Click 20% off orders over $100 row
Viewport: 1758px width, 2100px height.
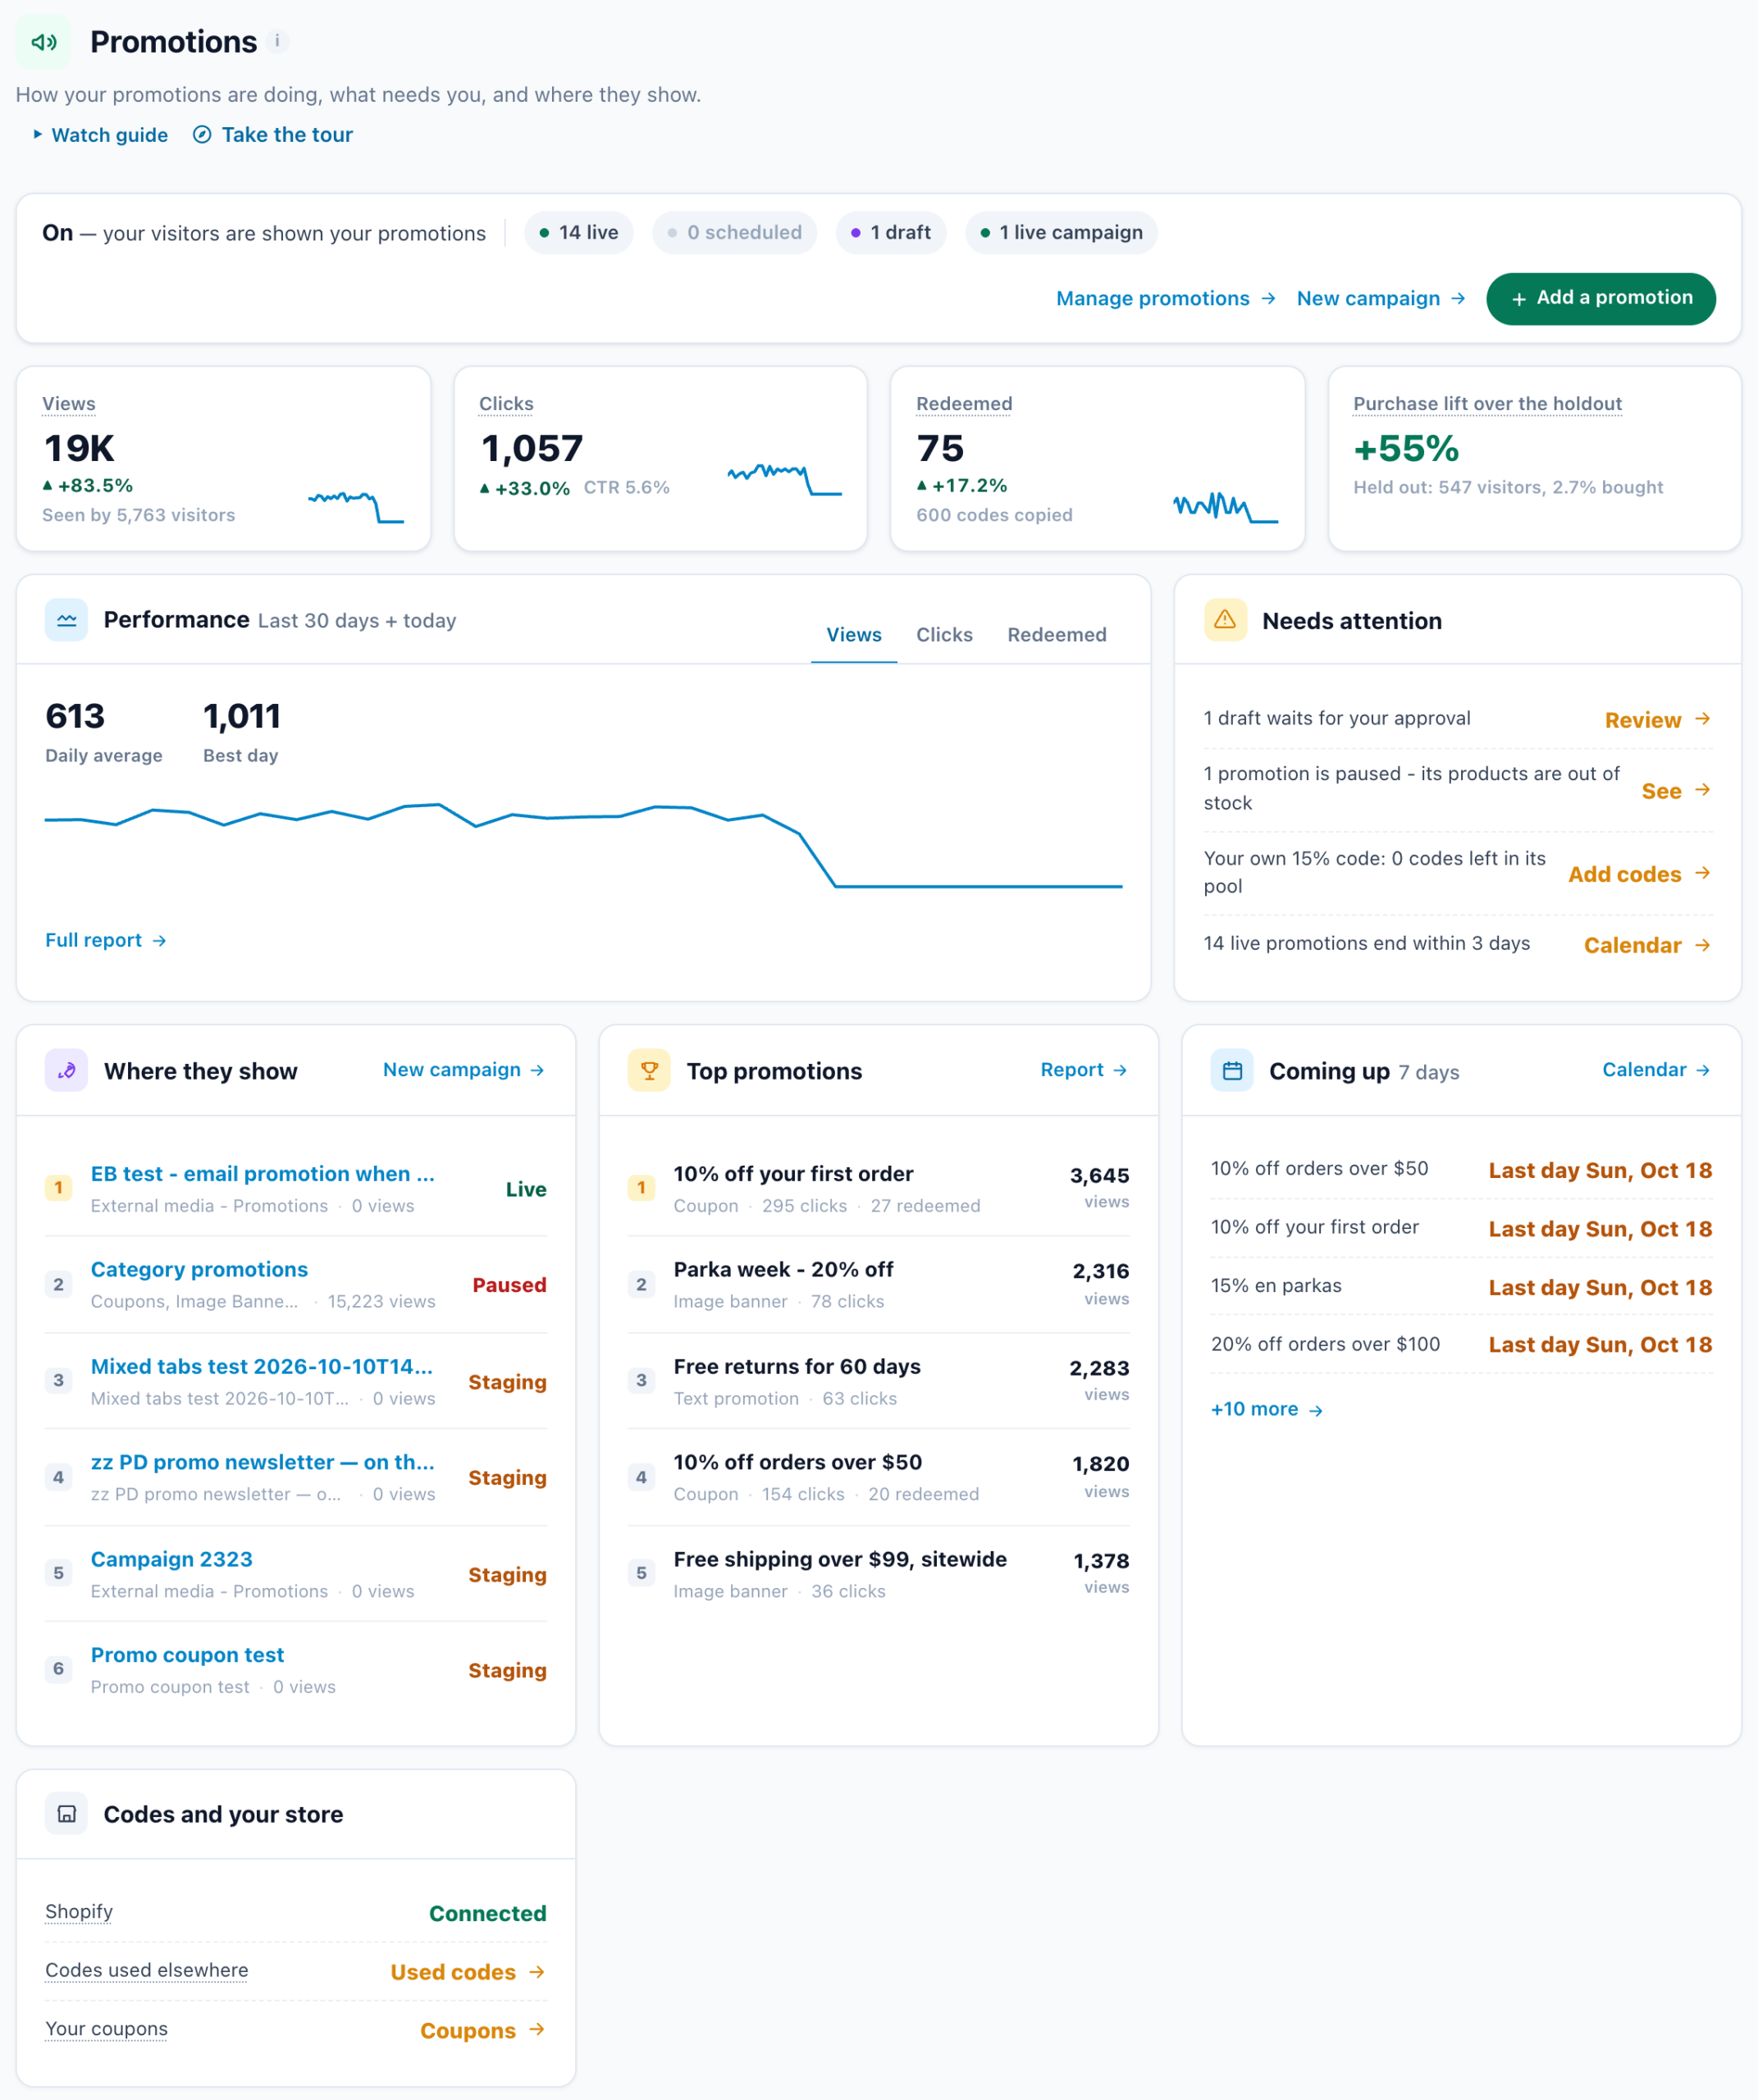click(1461, 1345)
